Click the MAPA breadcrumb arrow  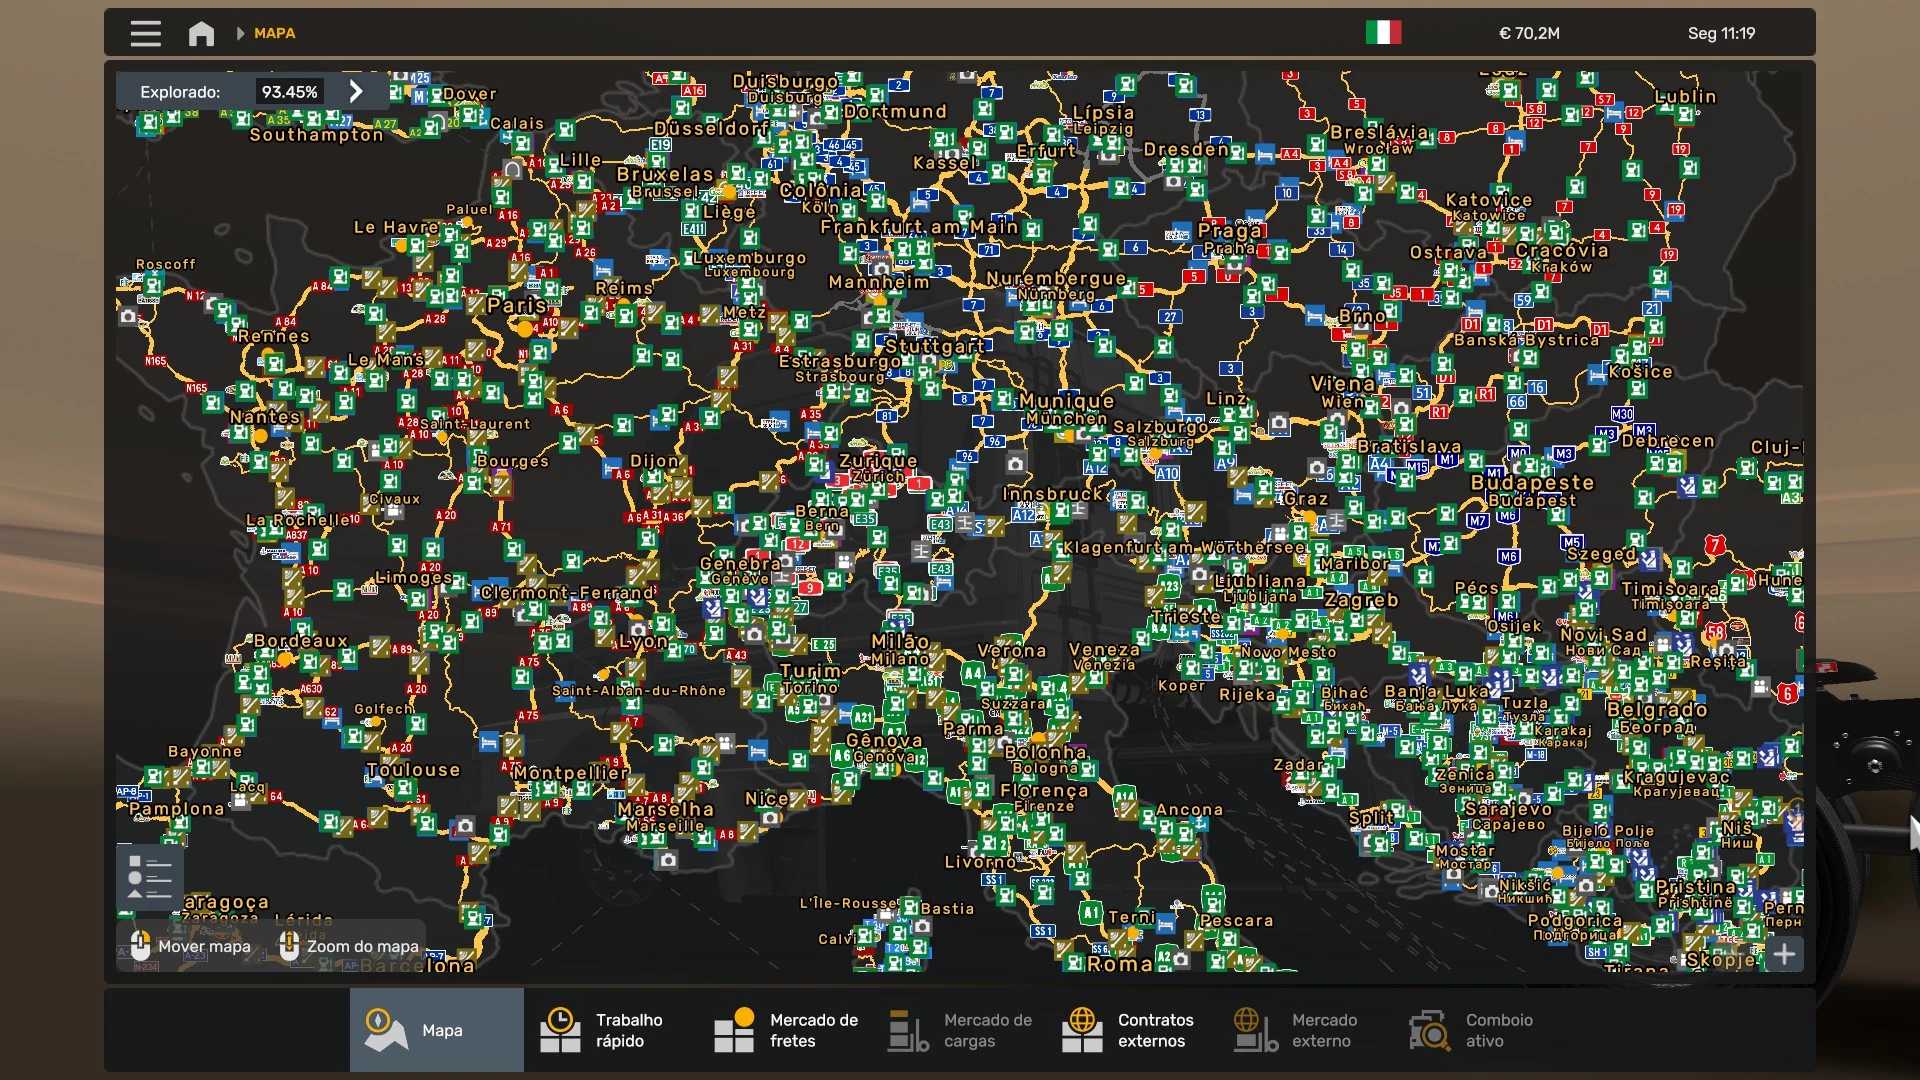(240, 33)
